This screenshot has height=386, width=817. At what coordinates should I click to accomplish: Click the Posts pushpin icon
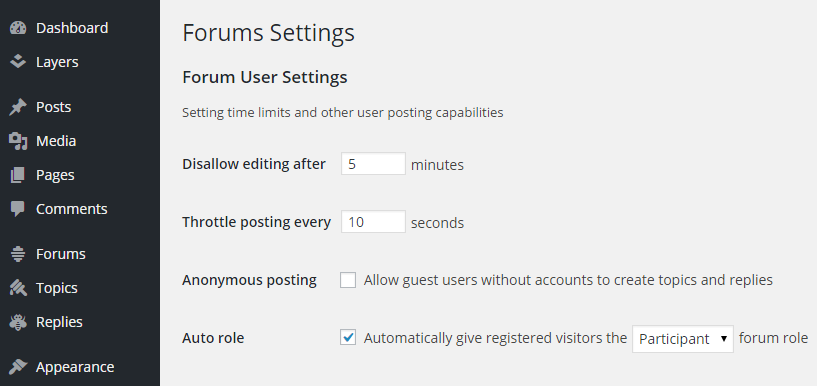pos(18,107)
